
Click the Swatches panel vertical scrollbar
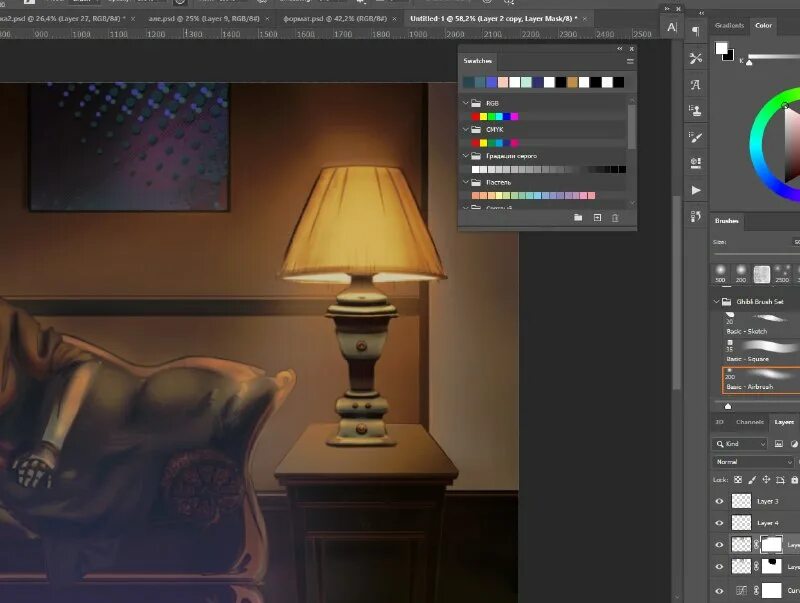tap(632, 127)
